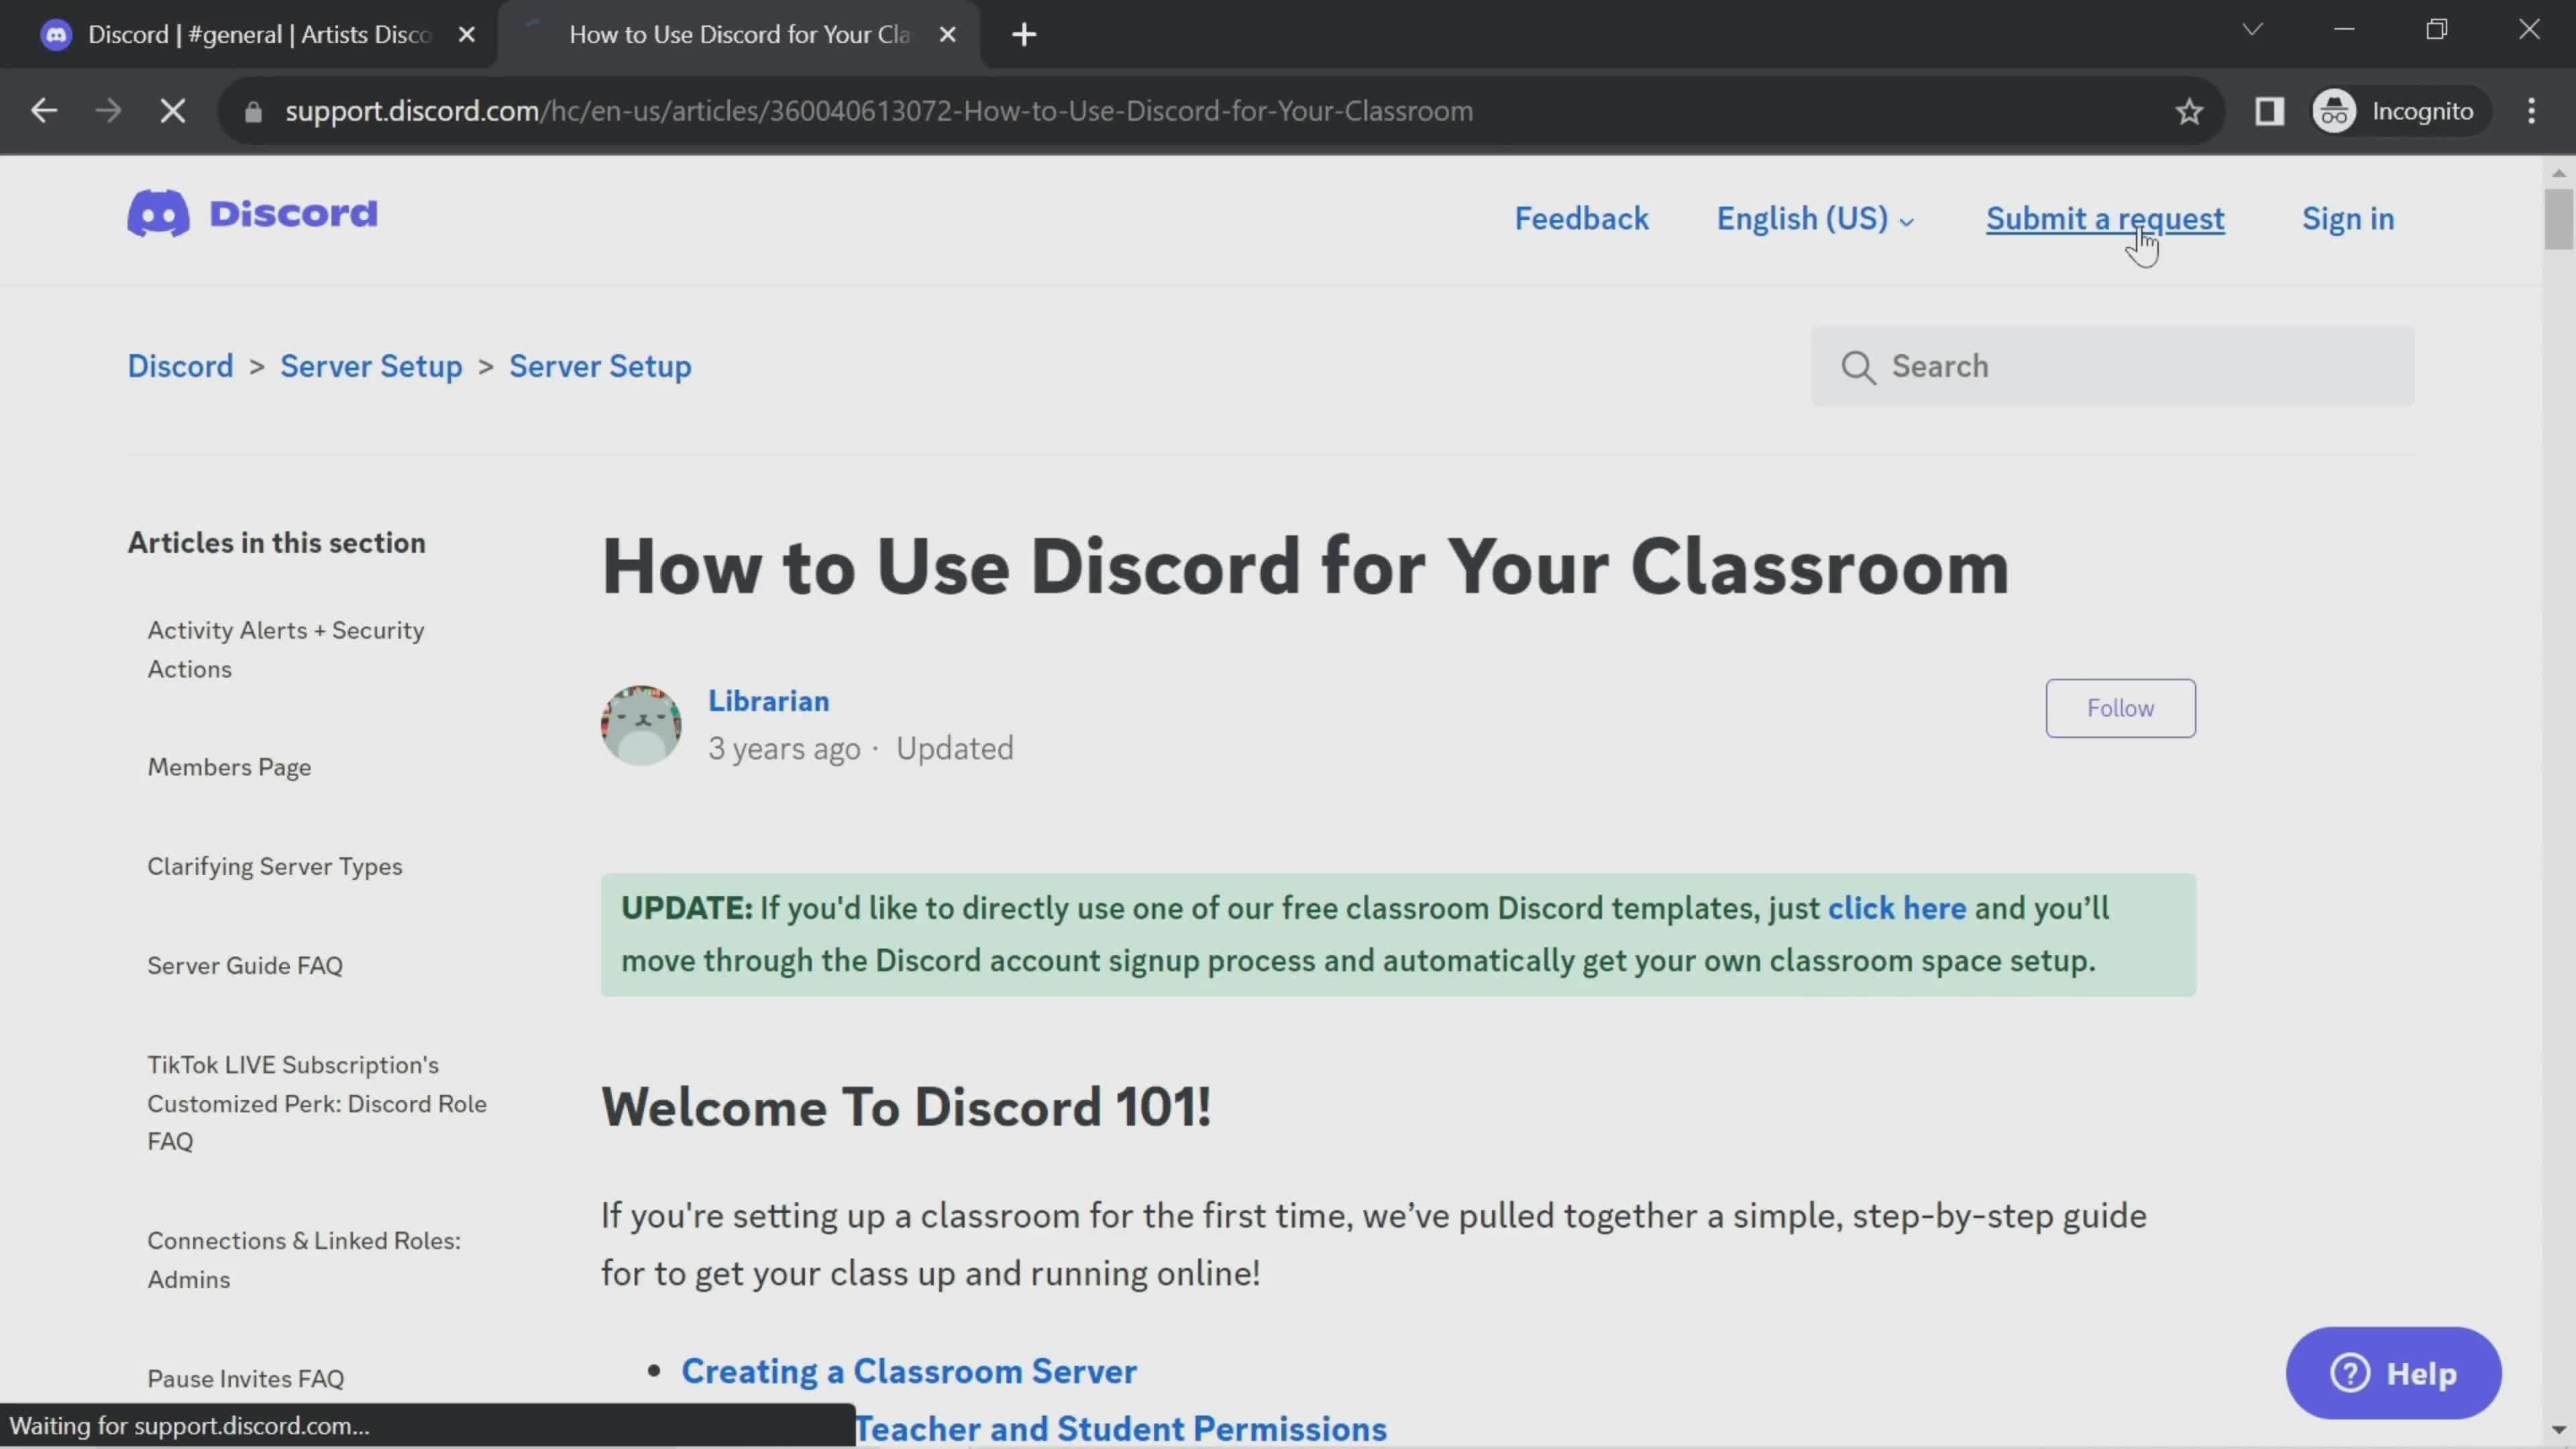Viewport: 2576px width, 1449px height.
Task: Click Sign in
Action: (2347, 219)
